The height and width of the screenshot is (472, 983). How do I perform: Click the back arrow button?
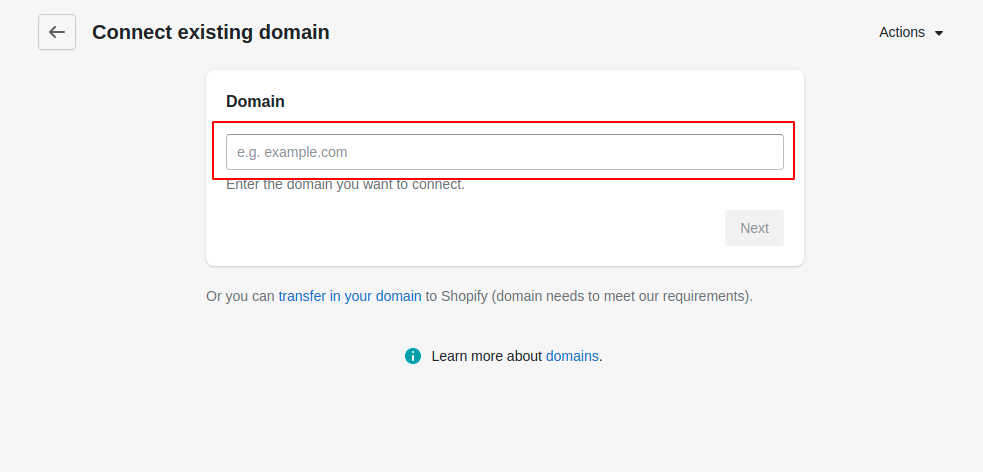57,32
